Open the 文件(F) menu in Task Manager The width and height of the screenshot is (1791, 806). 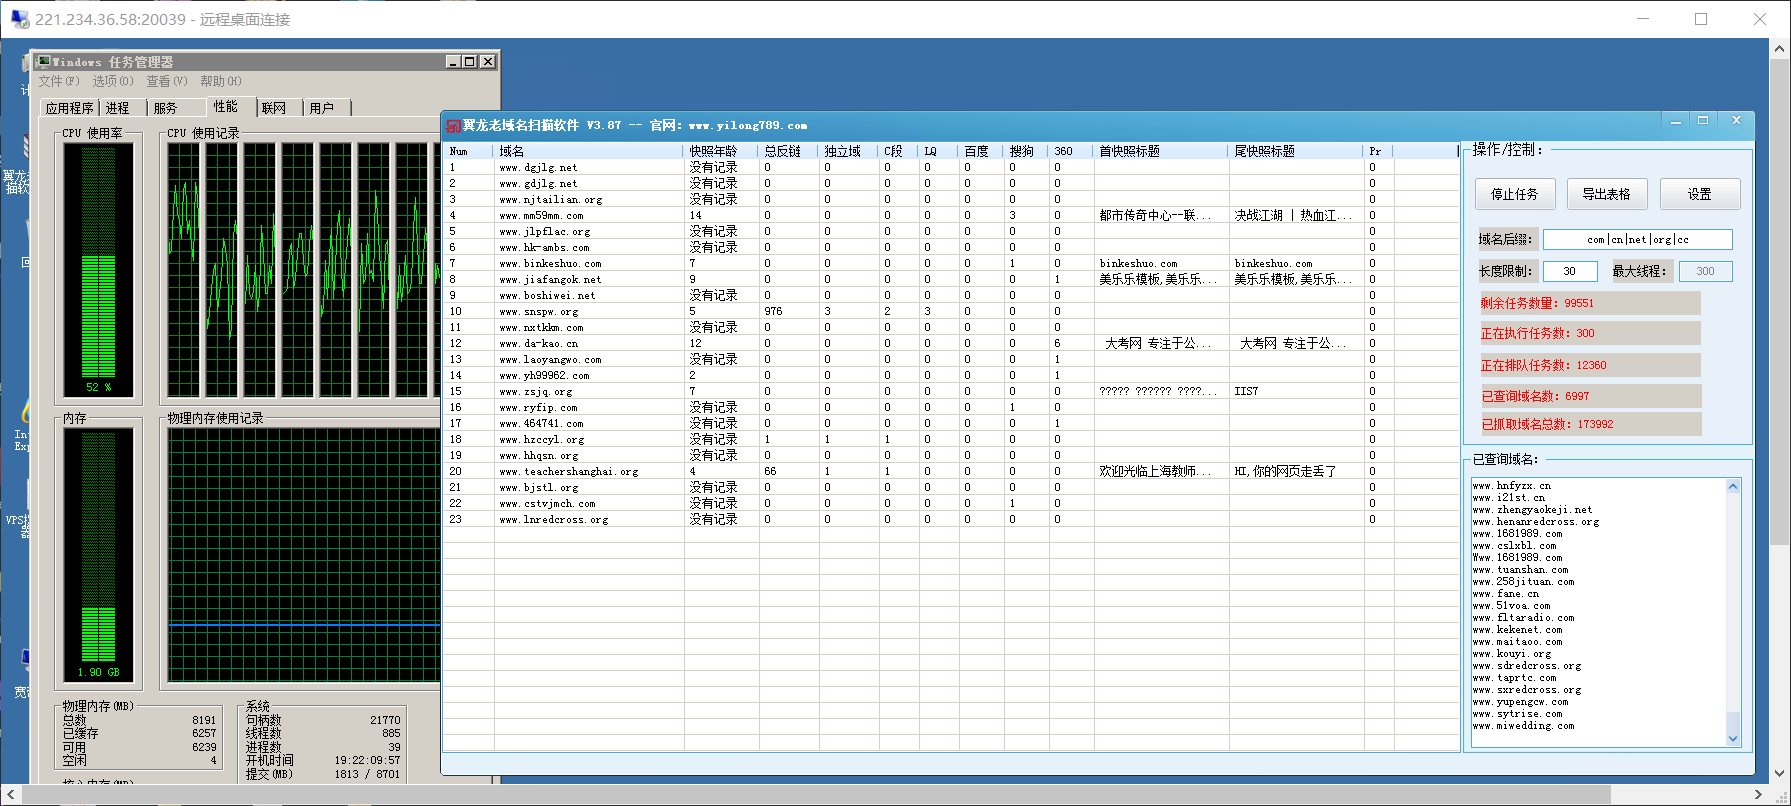click(59, 81)
